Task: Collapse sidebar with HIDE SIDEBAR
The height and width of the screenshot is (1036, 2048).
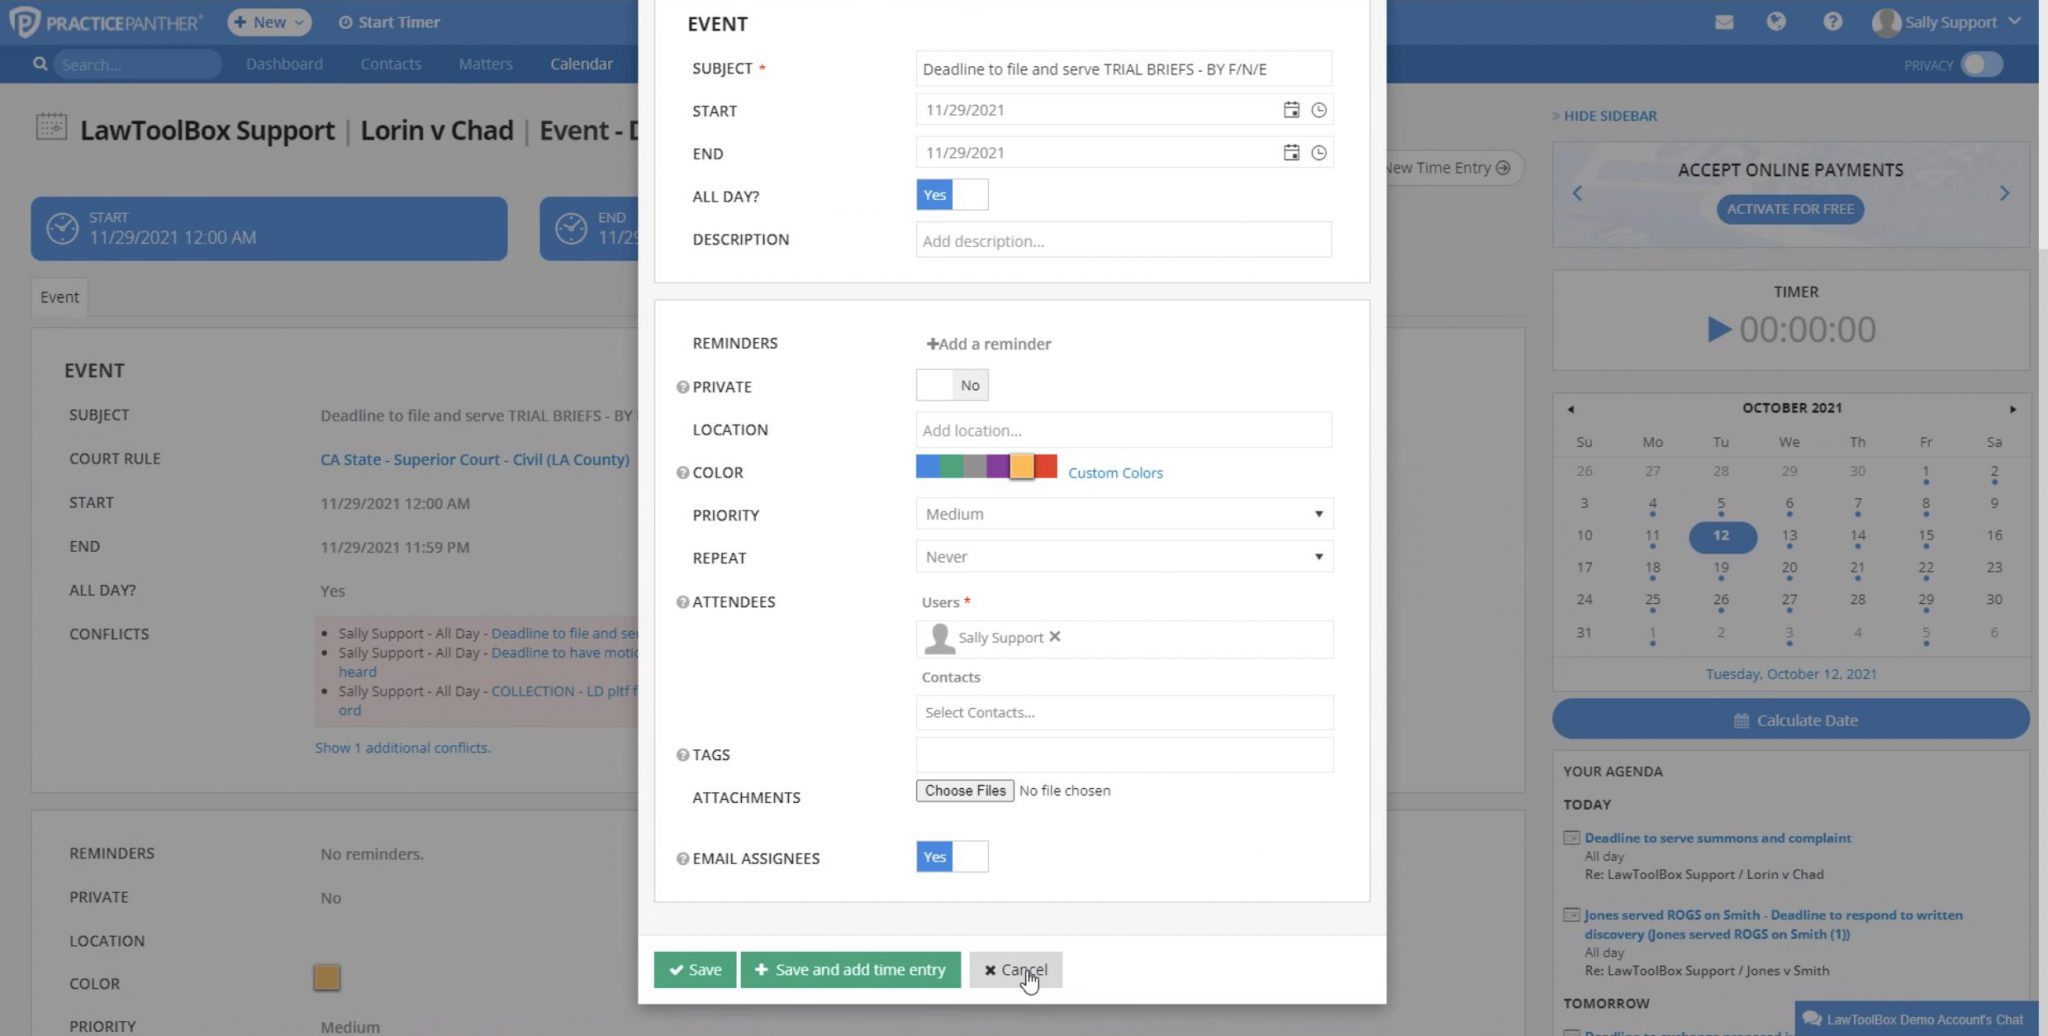Action: [1604, 116]
